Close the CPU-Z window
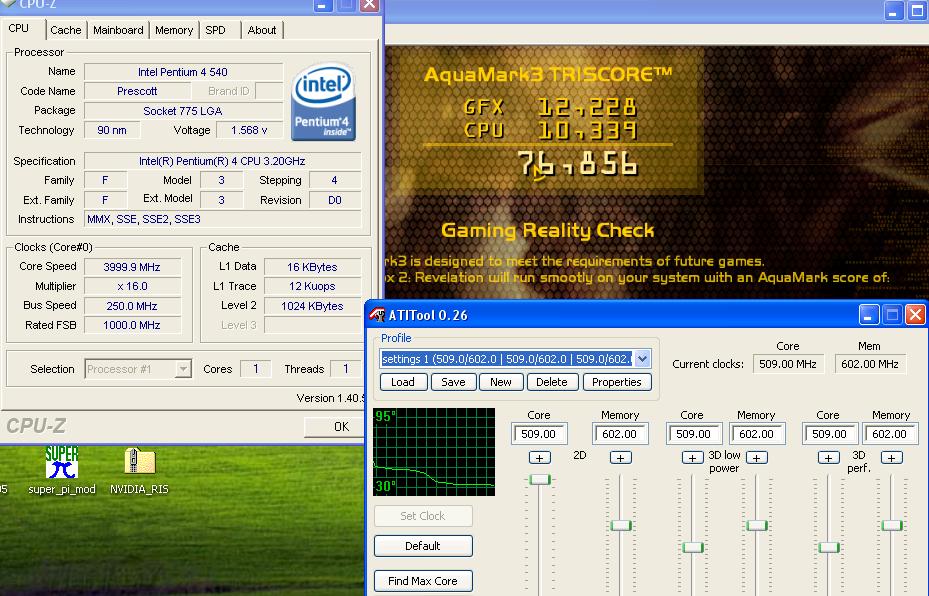Screen dimensions: 929x596 tap(369, 5)
